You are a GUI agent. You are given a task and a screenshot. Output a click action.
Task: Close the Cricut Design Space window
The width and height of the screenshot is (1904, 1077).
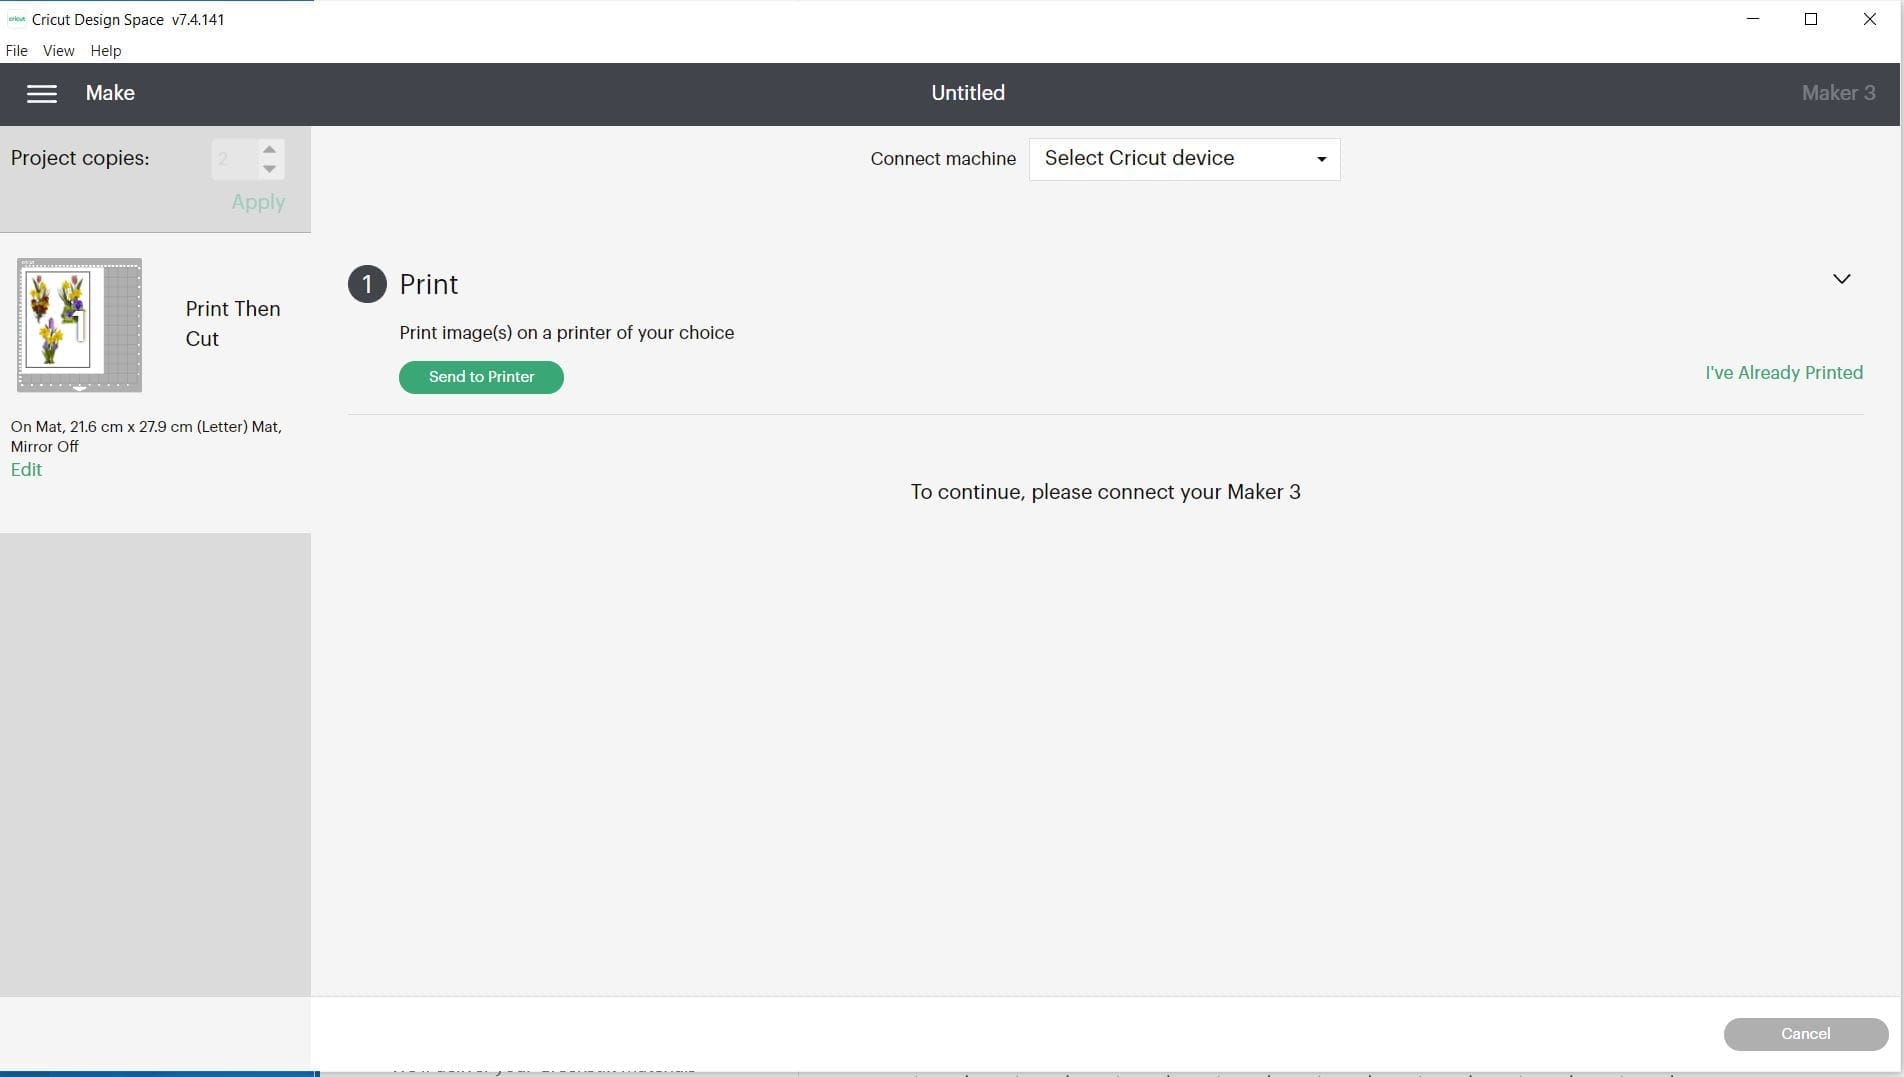[1869, 19]
